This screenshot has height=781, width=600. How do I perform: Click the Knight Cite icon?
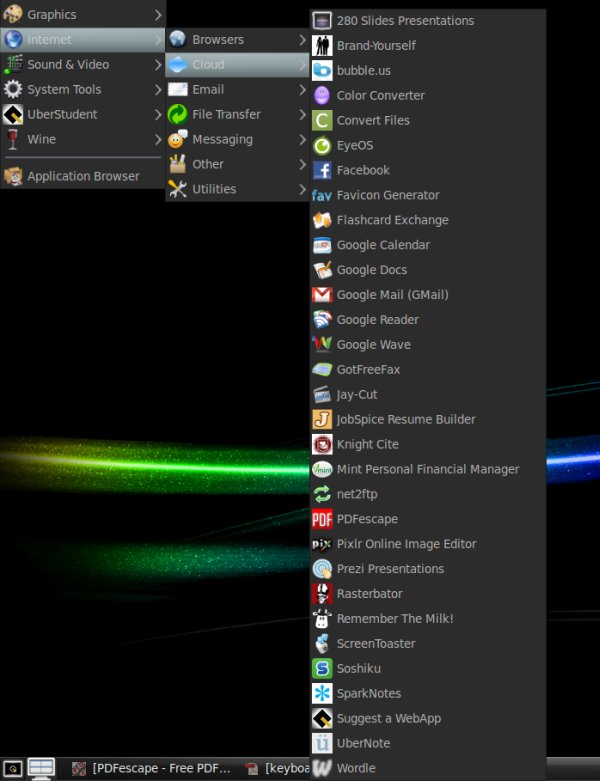point(322,444)
